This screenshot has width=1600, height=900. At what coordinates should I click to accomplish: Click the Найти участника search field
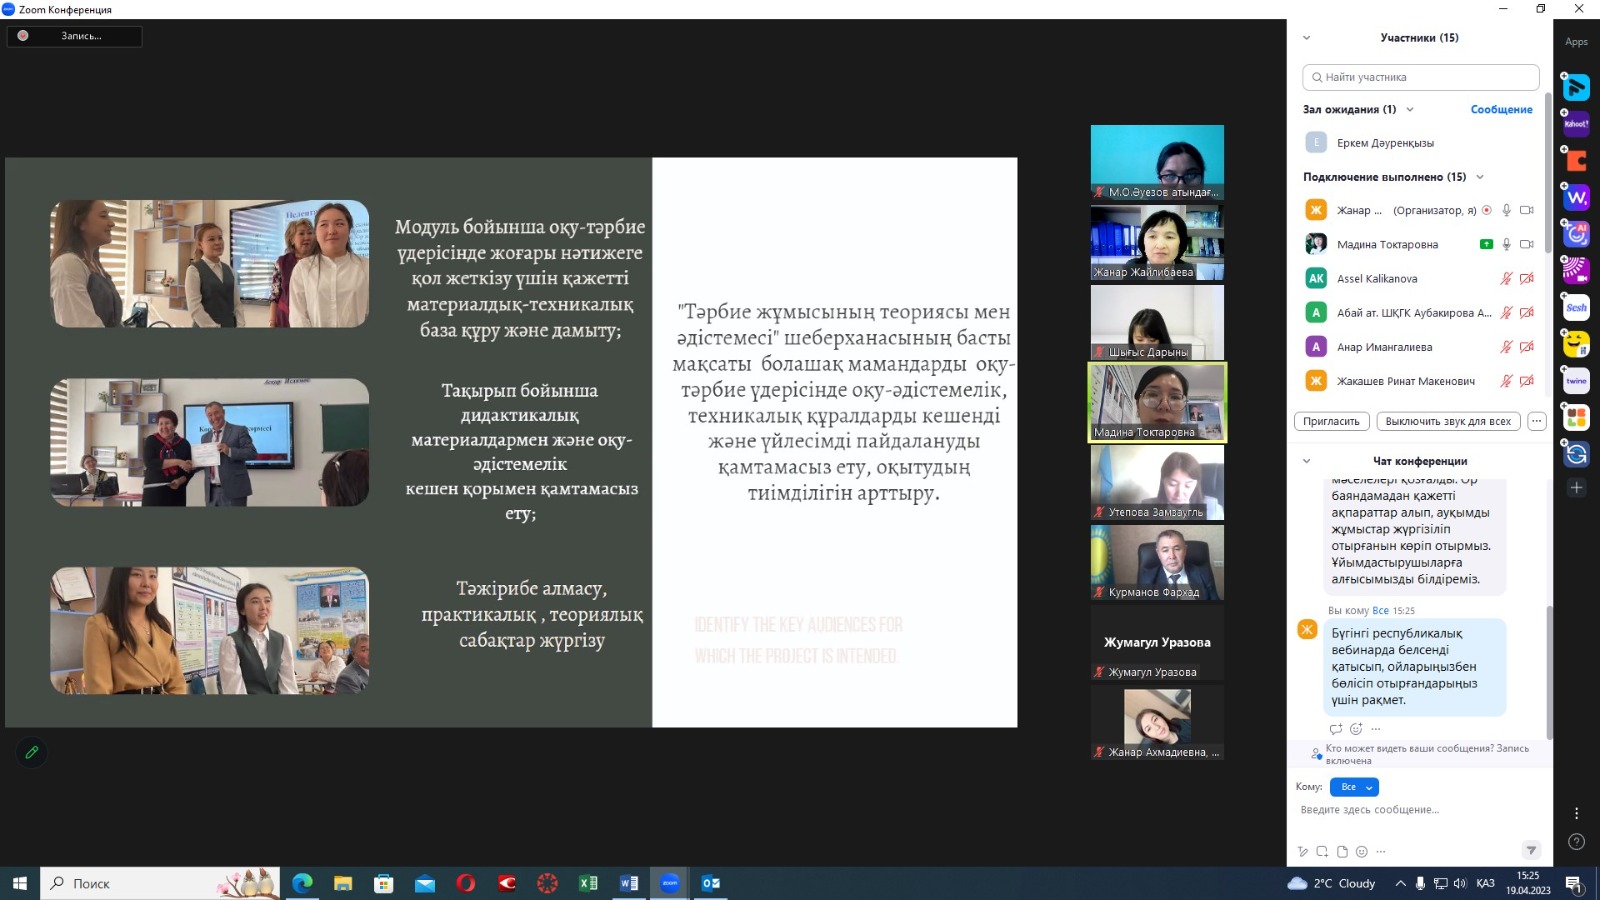pyautogui.click(x=1420, y=77)
